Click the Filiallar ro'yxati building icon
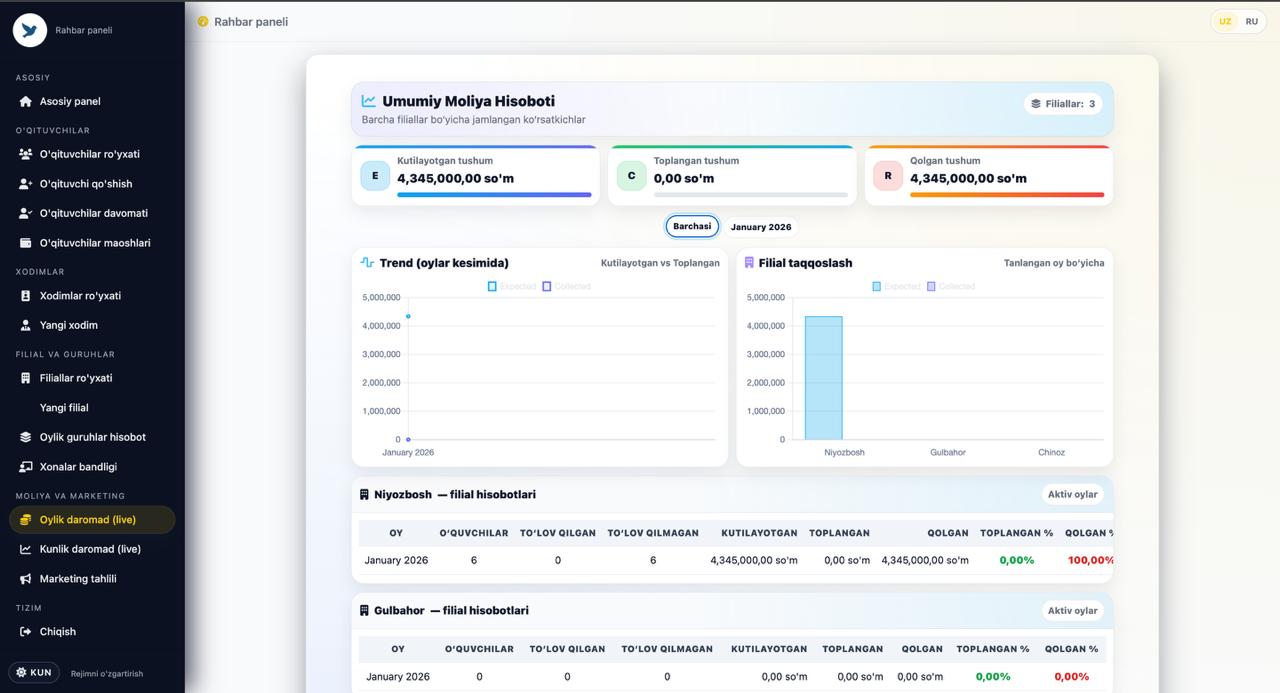Viewport: 1280px width, 693px height. (x=26, y=378)
